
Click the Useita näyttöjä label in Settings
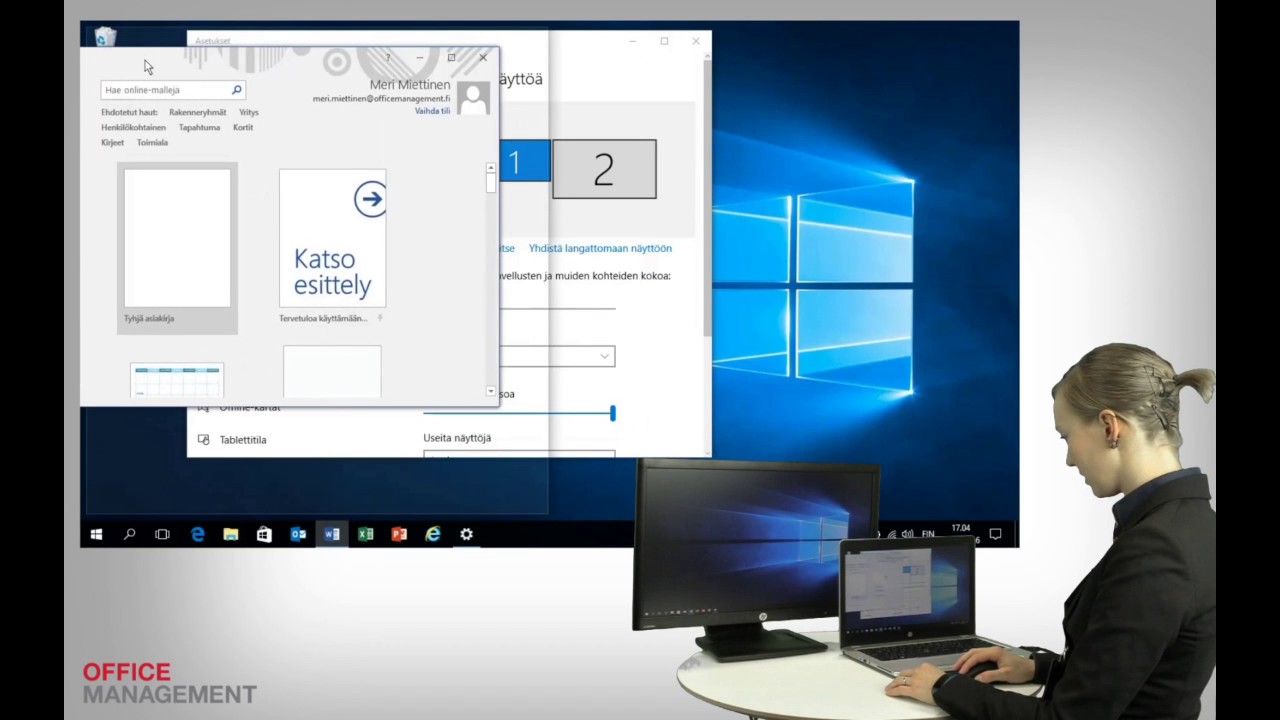[457, 438]
